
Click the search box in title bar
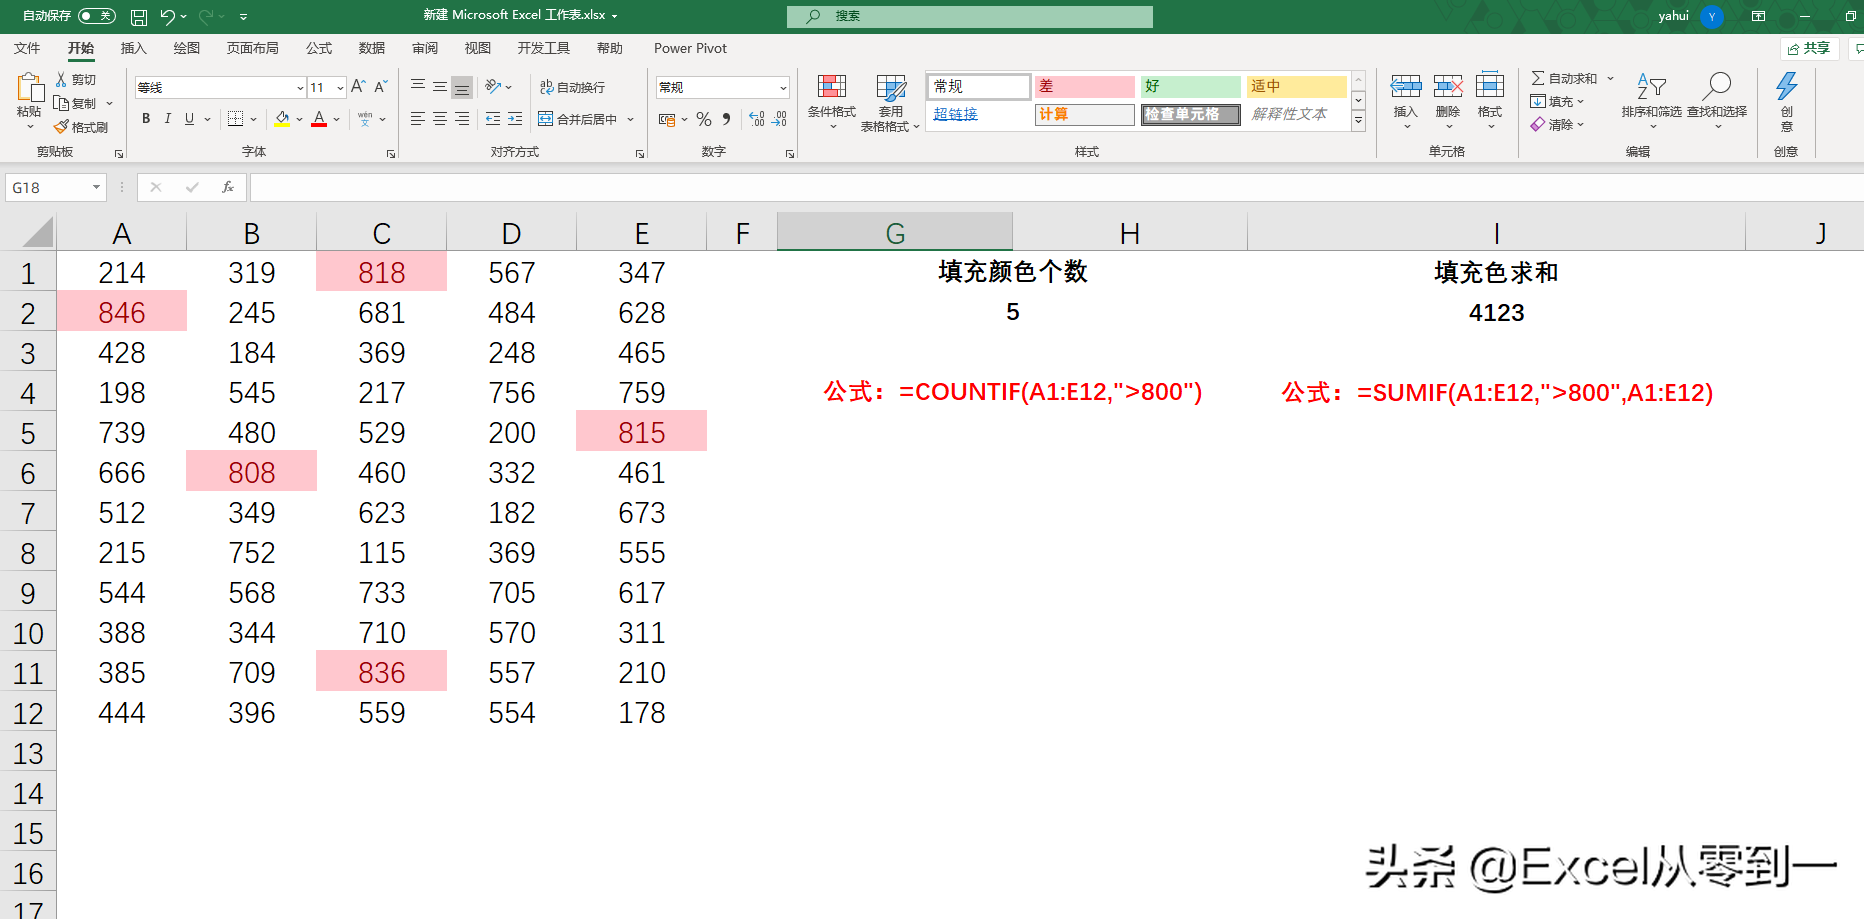pos(969,16)
